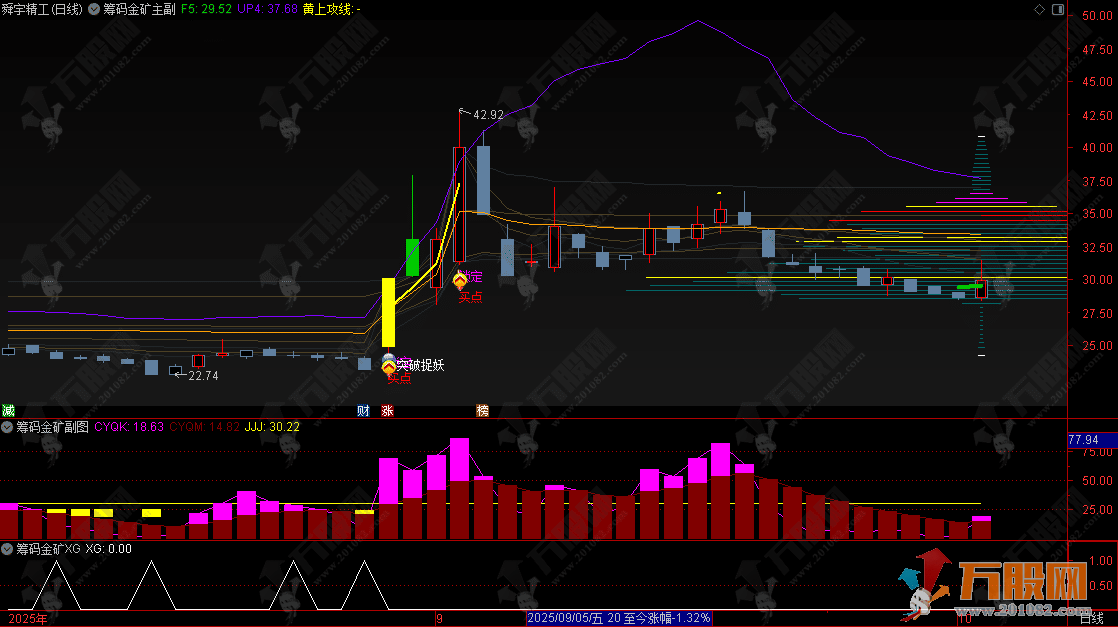Click the green candlestick after the breakout
This screenshot has height=627, width=1118.
(x=412, y=256)
